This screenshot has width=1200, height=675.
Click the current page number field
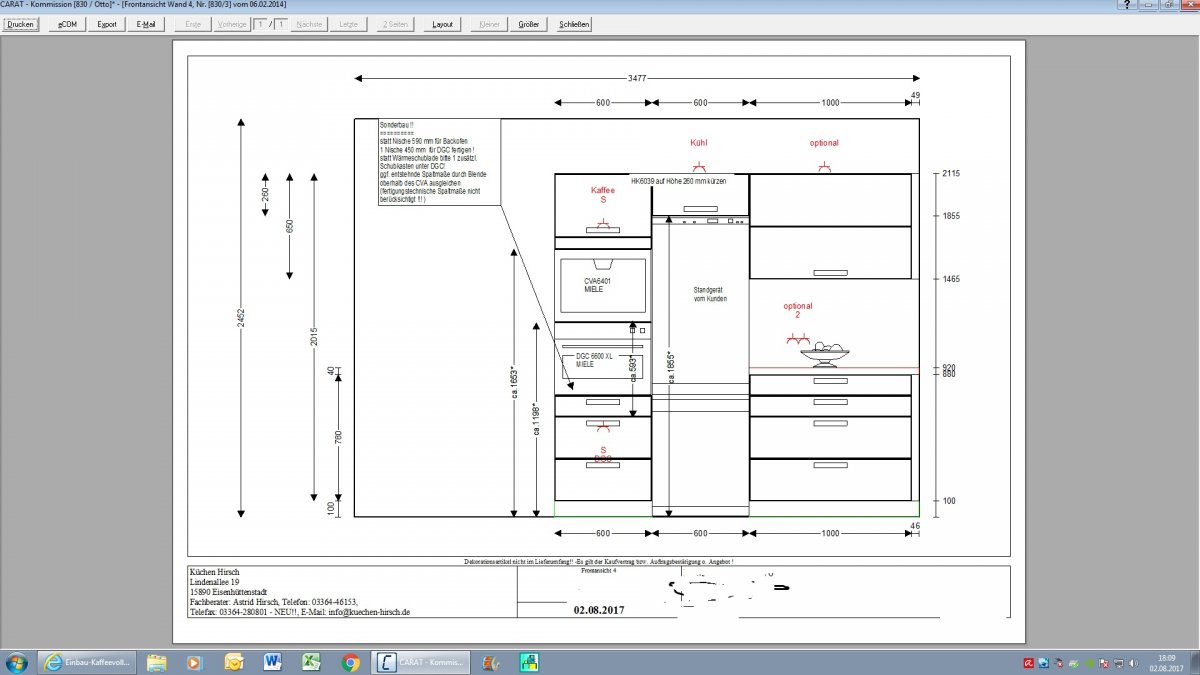tap(259, 24)
